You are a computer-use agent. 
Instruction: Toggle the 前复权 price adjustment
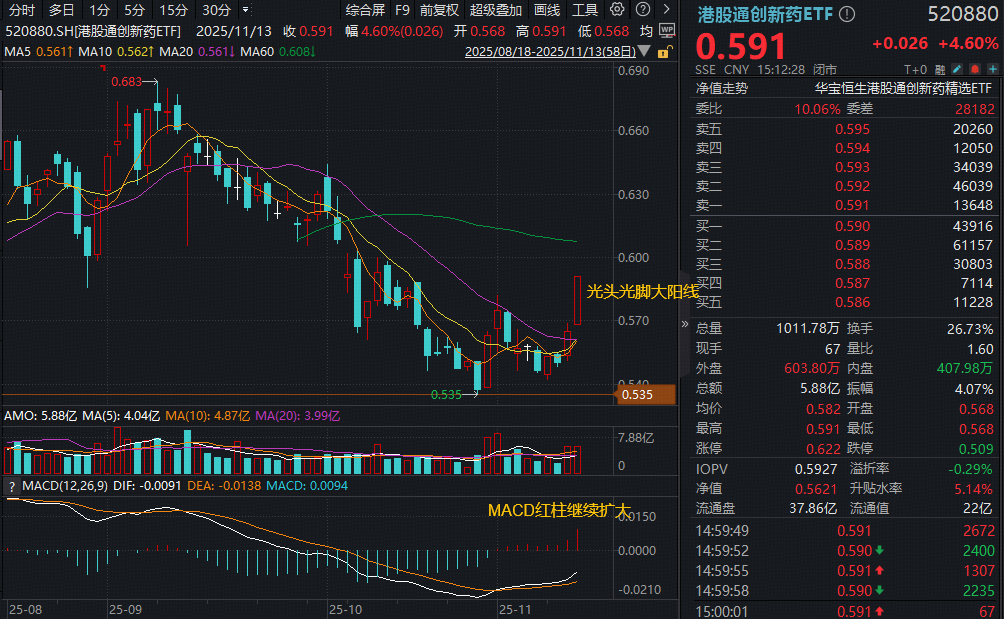click(439, 10)
